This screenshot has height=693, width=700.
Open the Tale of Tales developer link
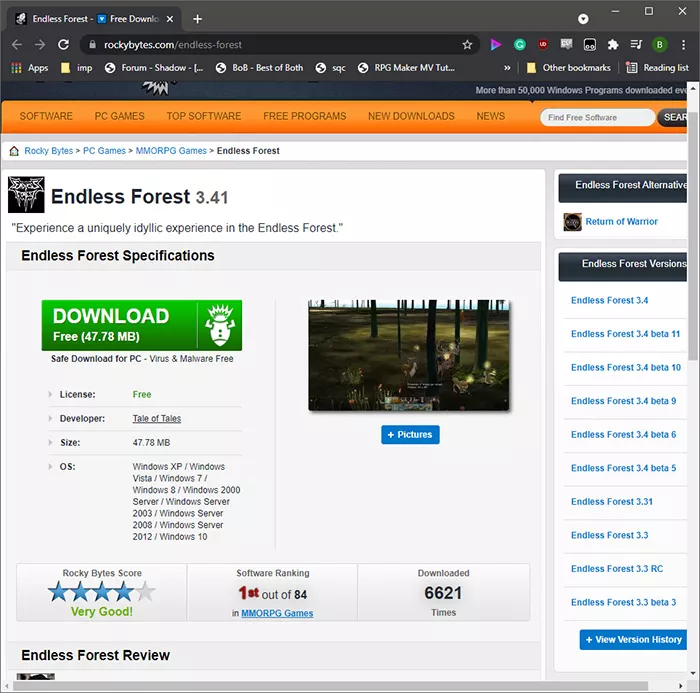pos(157,418)
